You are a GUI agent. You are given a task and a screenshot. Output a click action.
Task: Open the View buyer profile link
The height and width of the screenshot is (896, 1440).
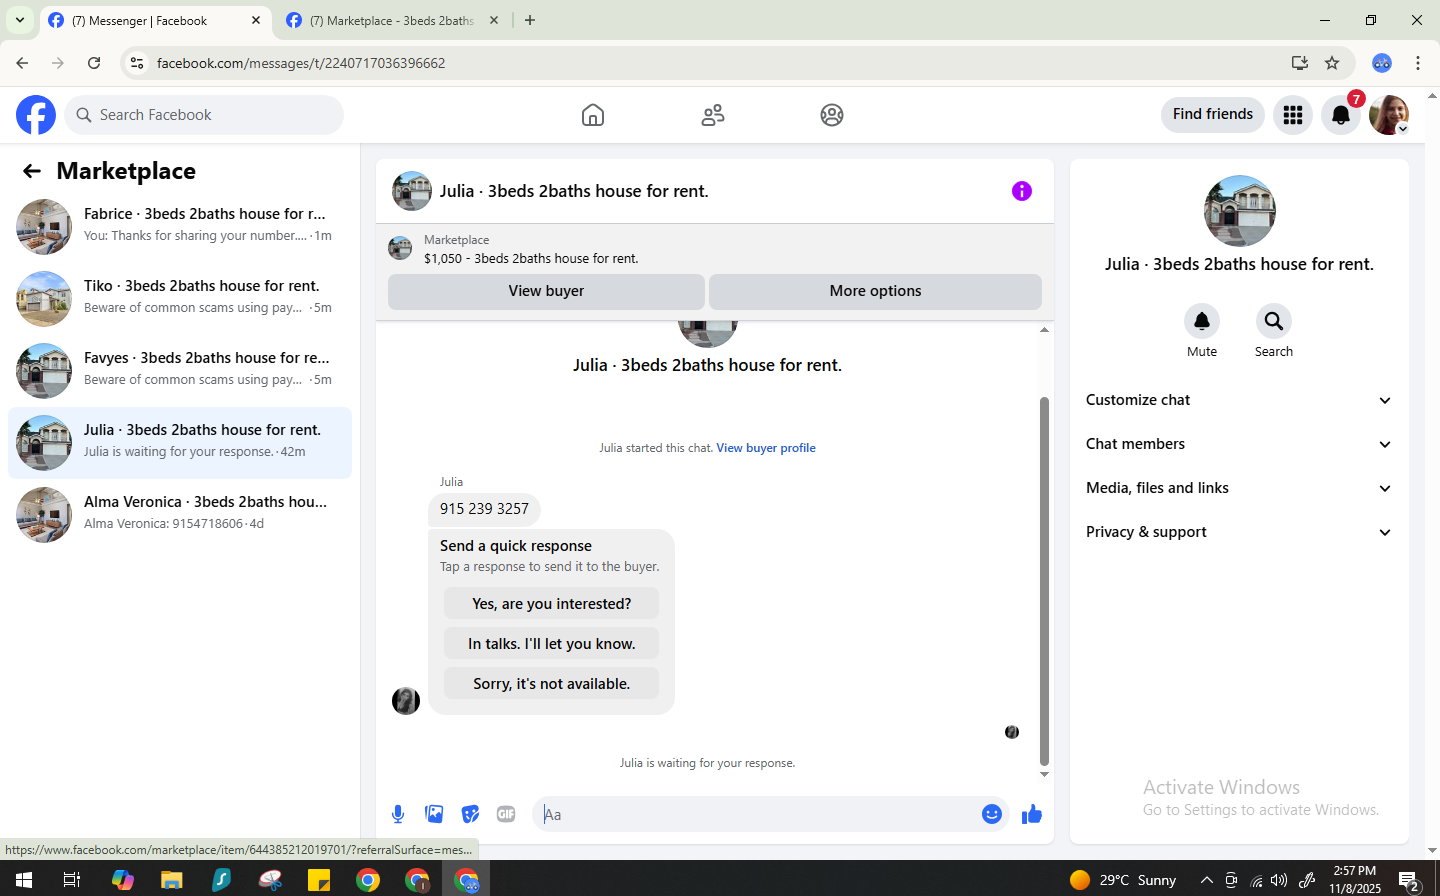(766, 448)
